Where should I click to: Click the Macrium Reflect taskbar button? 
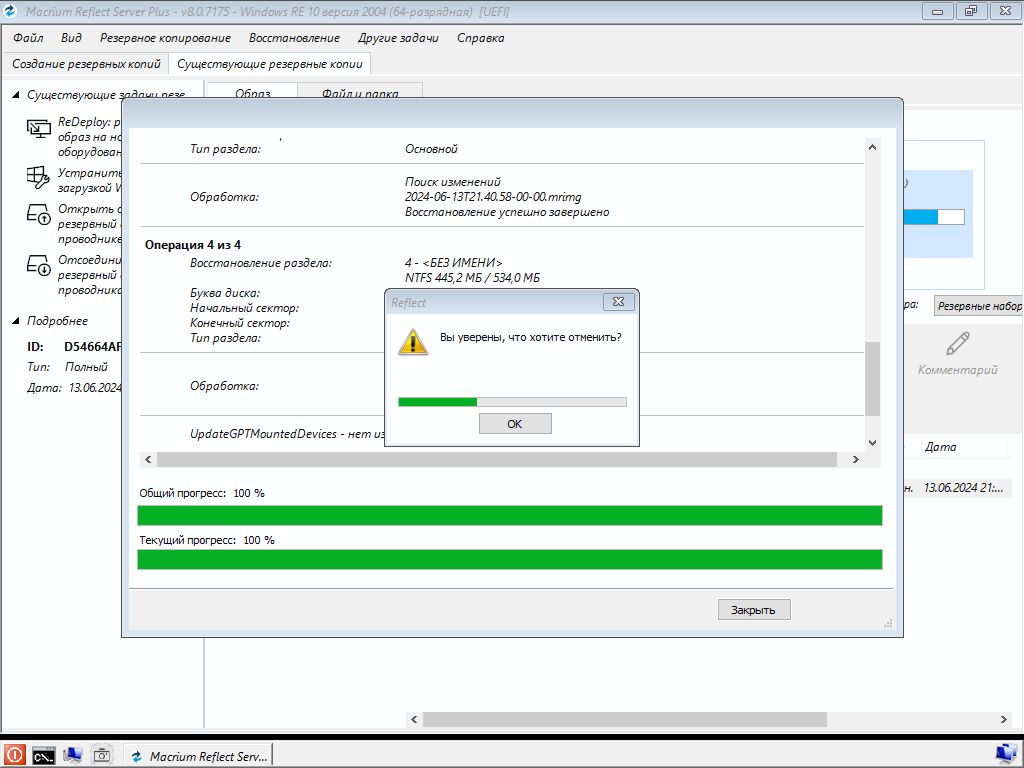(x=198, y=756)
